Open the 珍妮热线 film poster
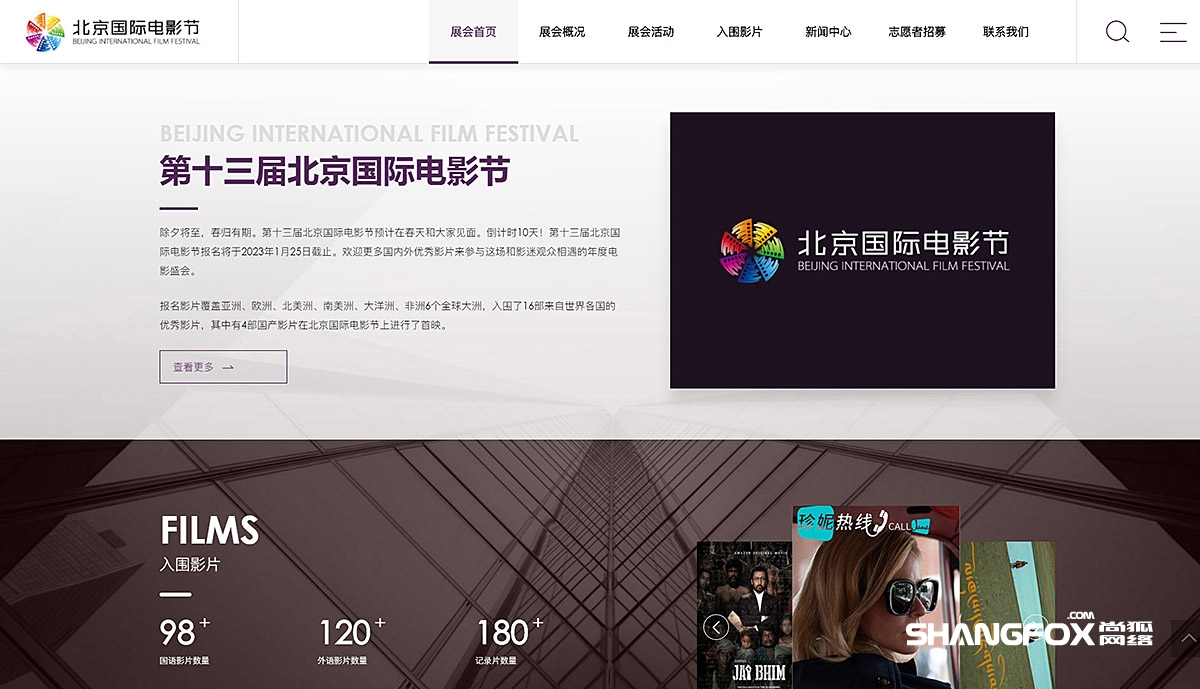The height and width of the screenshot is (689, 1200). (x=876, y=597)
